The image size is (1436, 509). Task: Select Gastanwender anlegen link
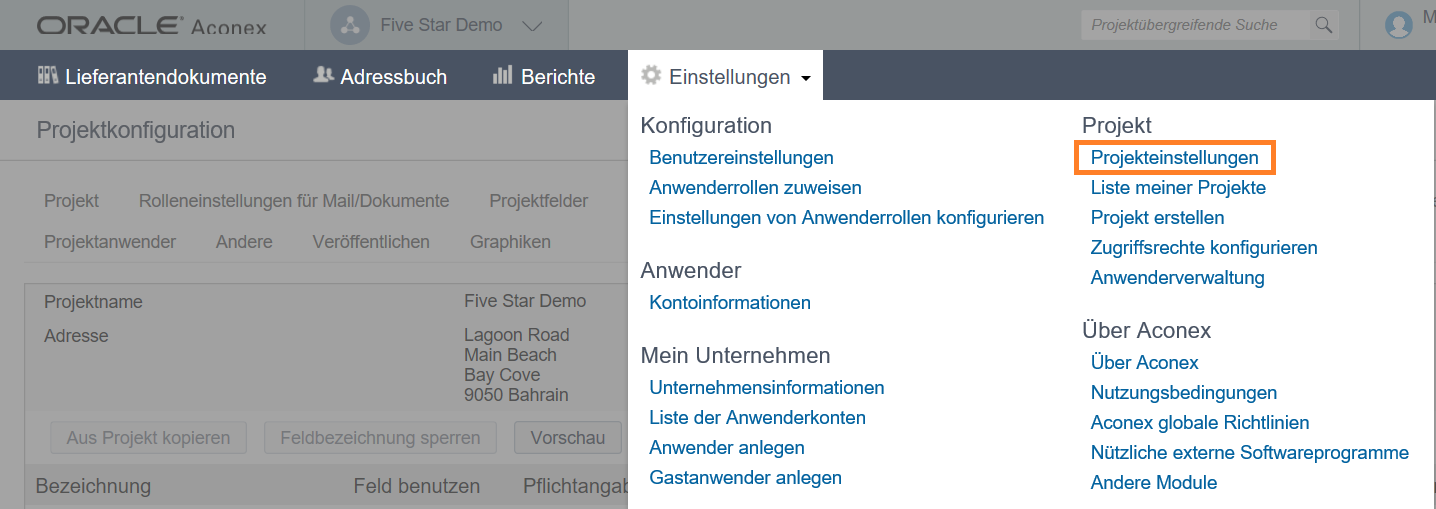coord(745,477)
